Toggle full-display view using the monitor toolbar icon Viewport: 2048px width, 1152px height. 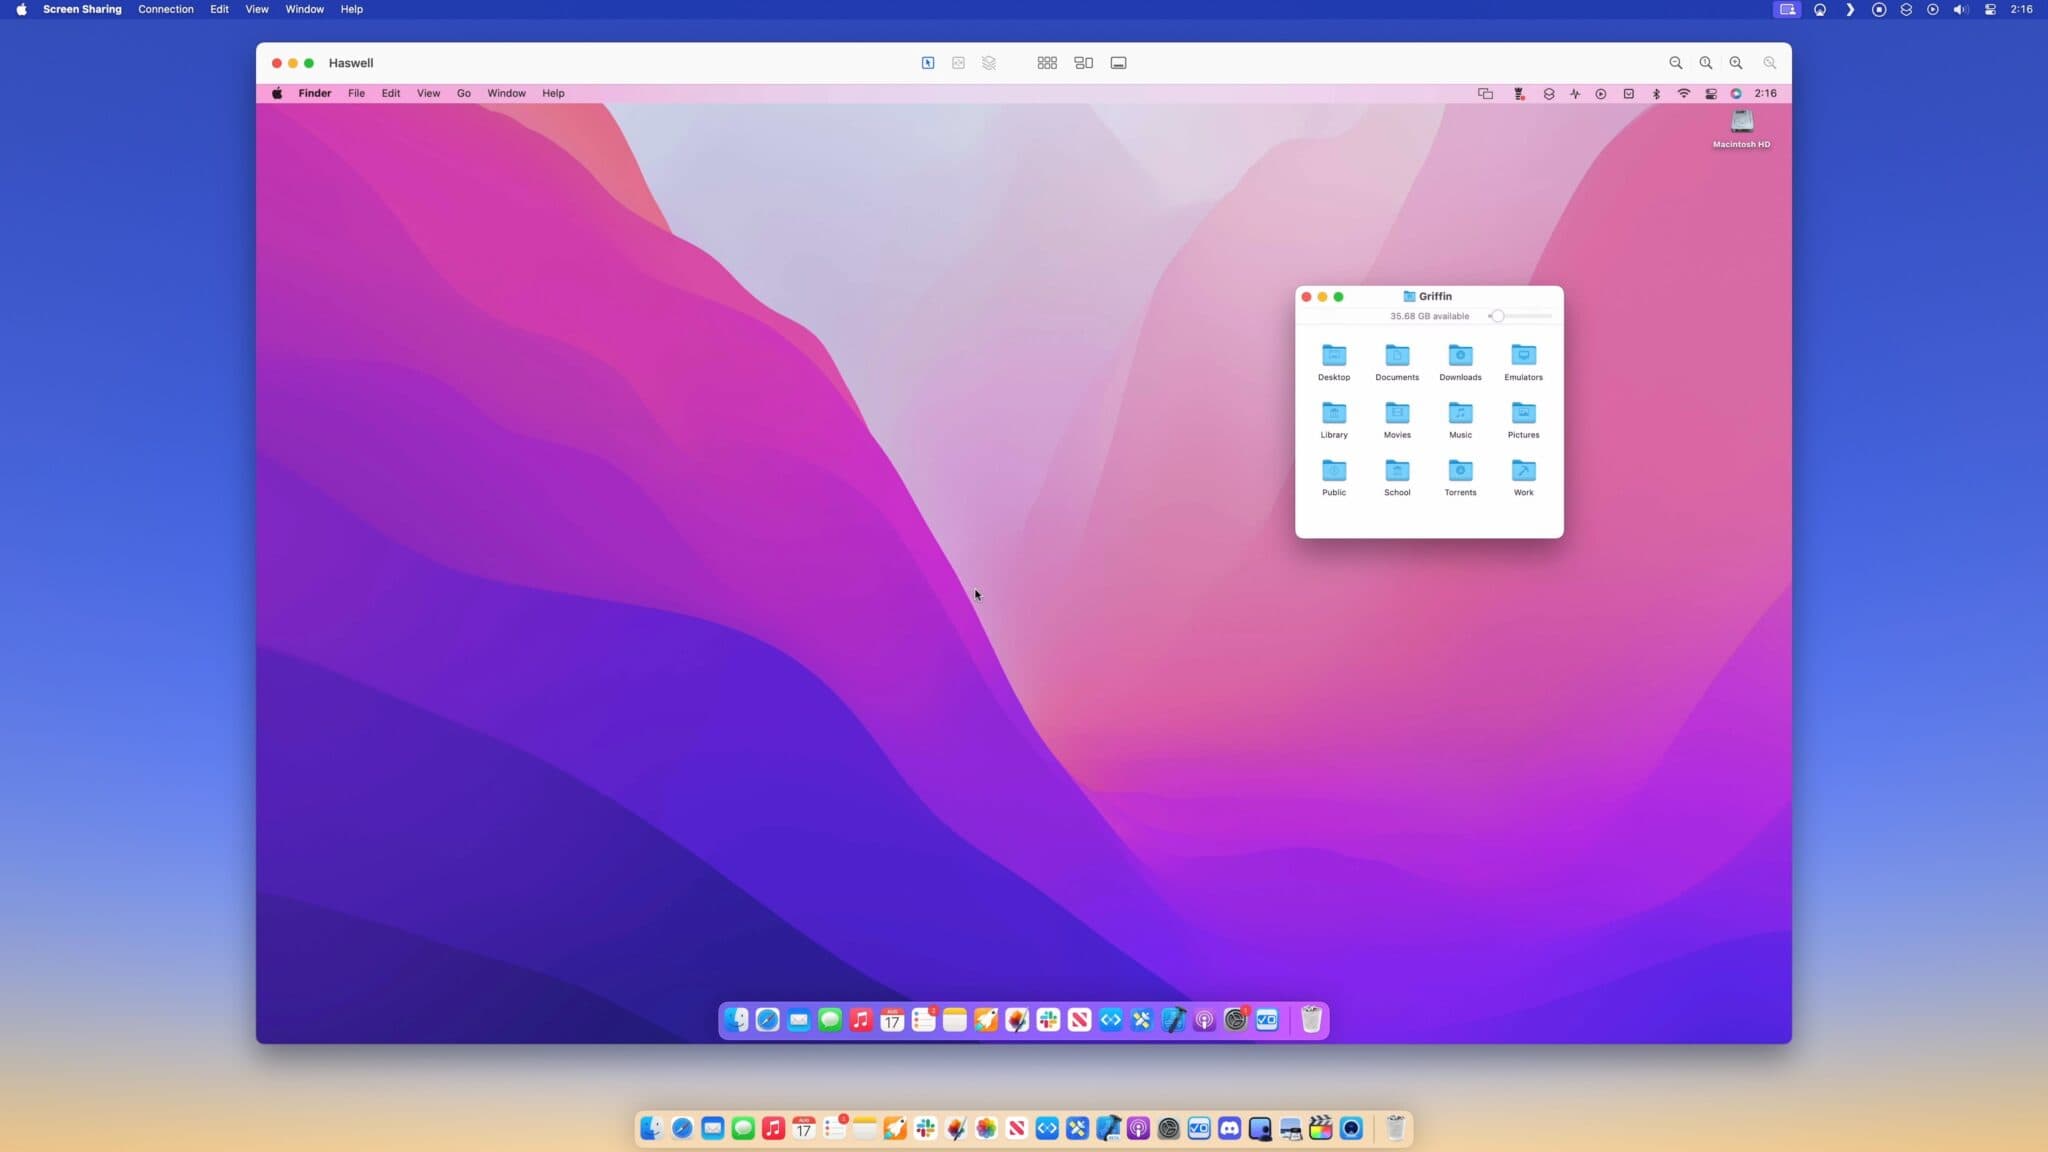[1118, 62]
